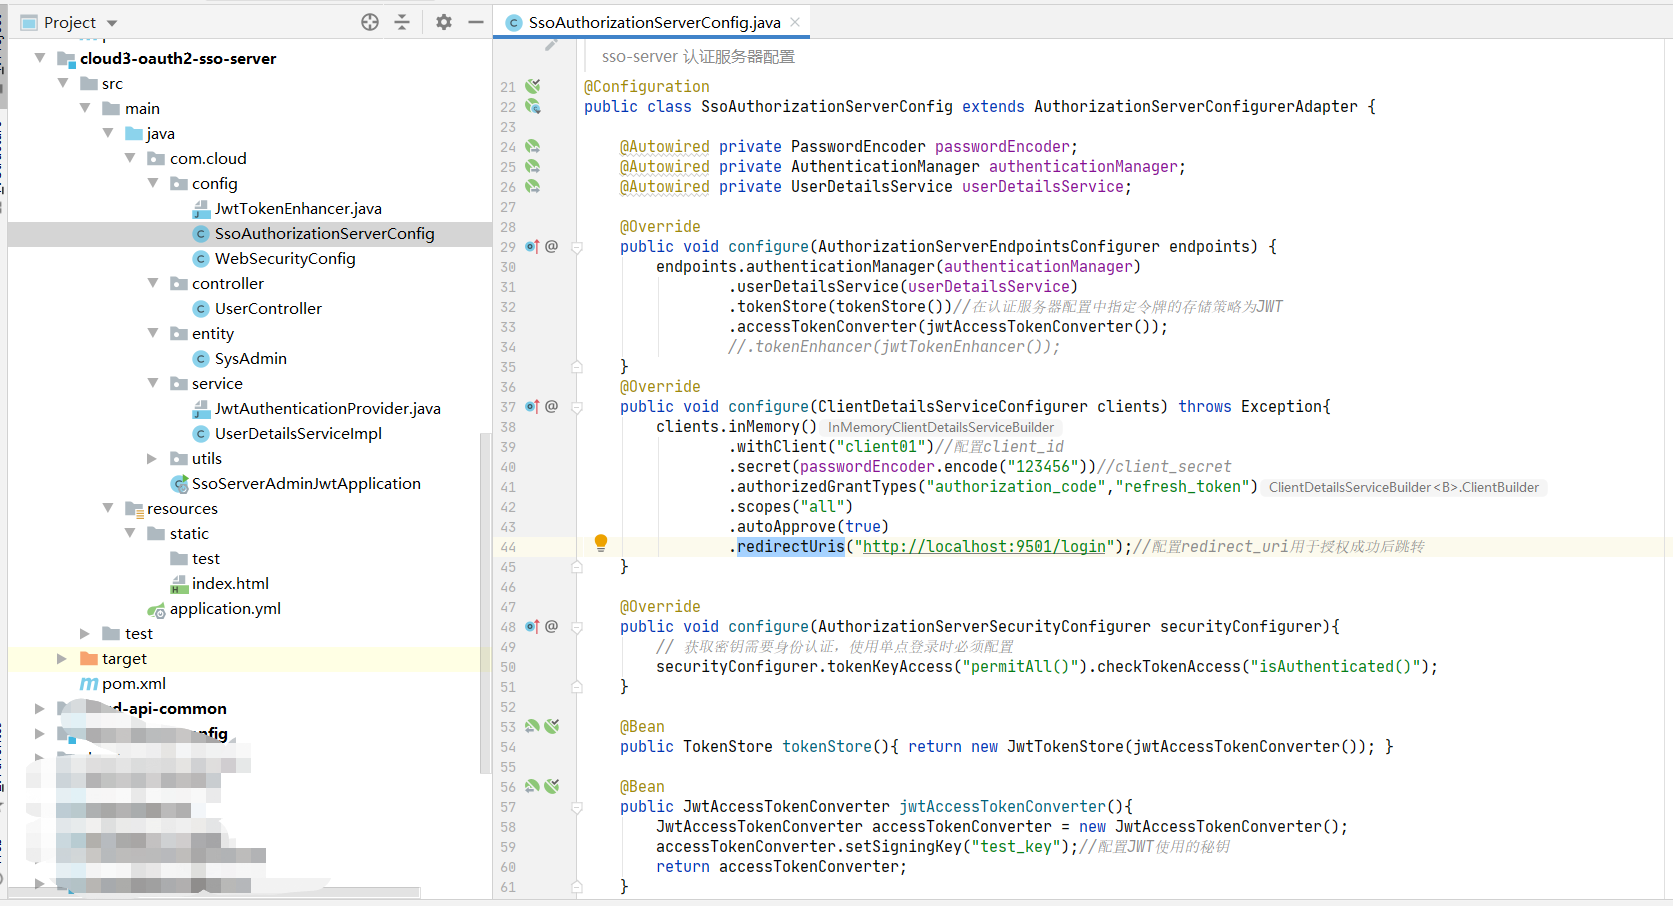The width and height of the screenshot is (1673, 906).
Task: Expand the utils package
Action: click(153, 458)
